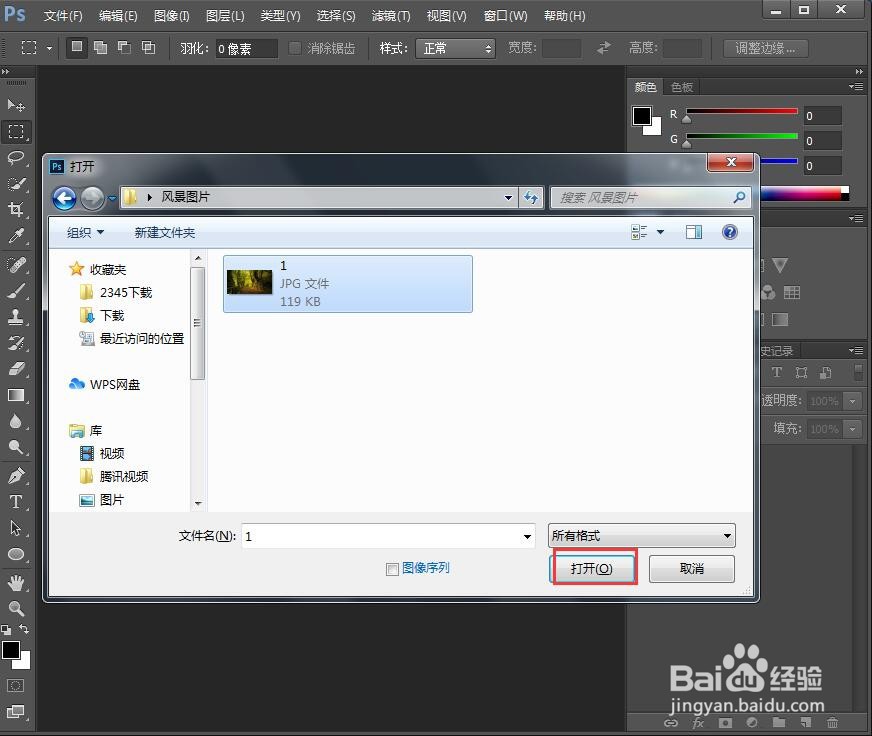
Task: Switch to the 色板 tab
Action: click(x=682, y=87)
